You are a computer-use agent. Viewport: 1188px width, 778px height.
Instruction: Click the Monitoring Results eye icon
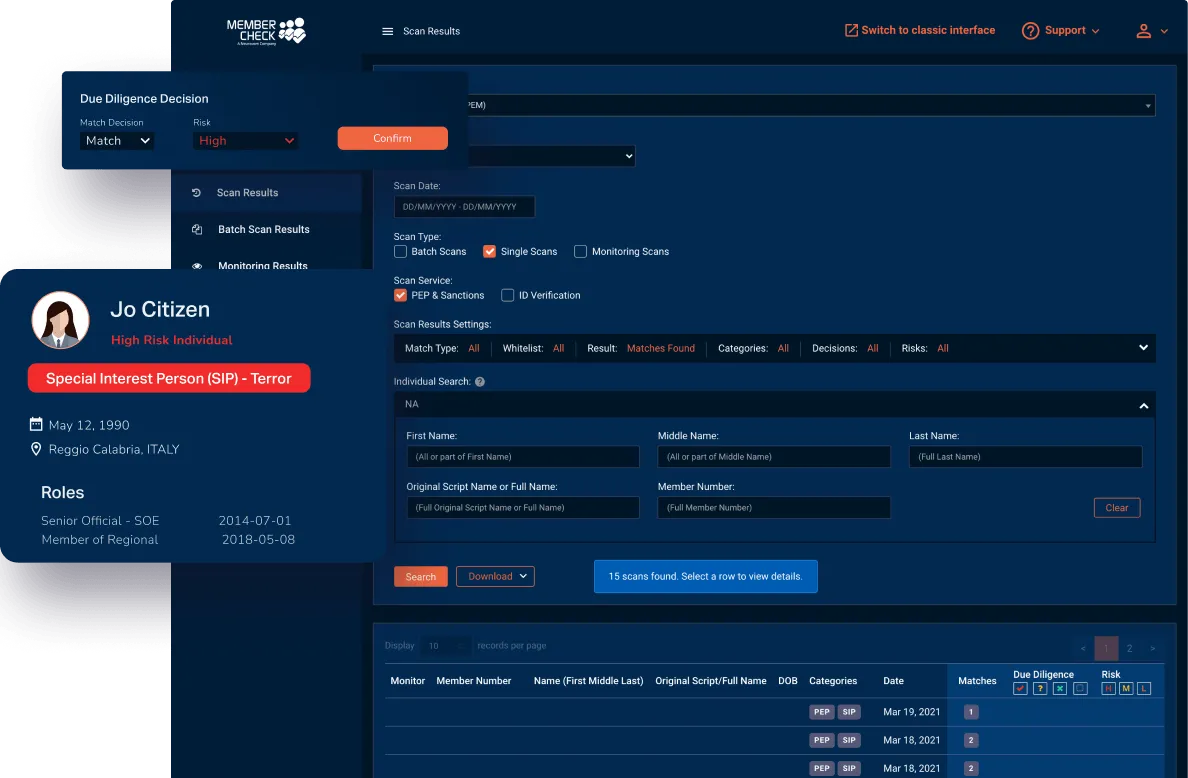[x=199, y=265]
